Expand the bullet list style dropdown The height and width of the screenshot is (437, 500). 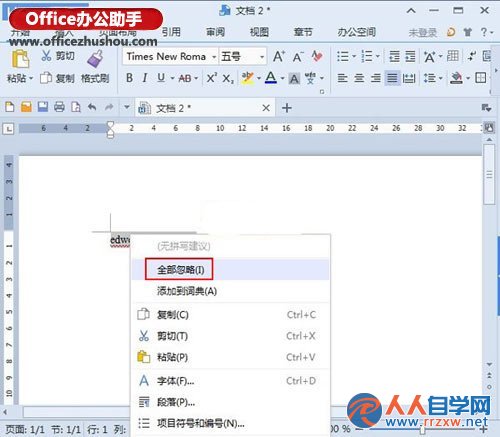point(354,56)
